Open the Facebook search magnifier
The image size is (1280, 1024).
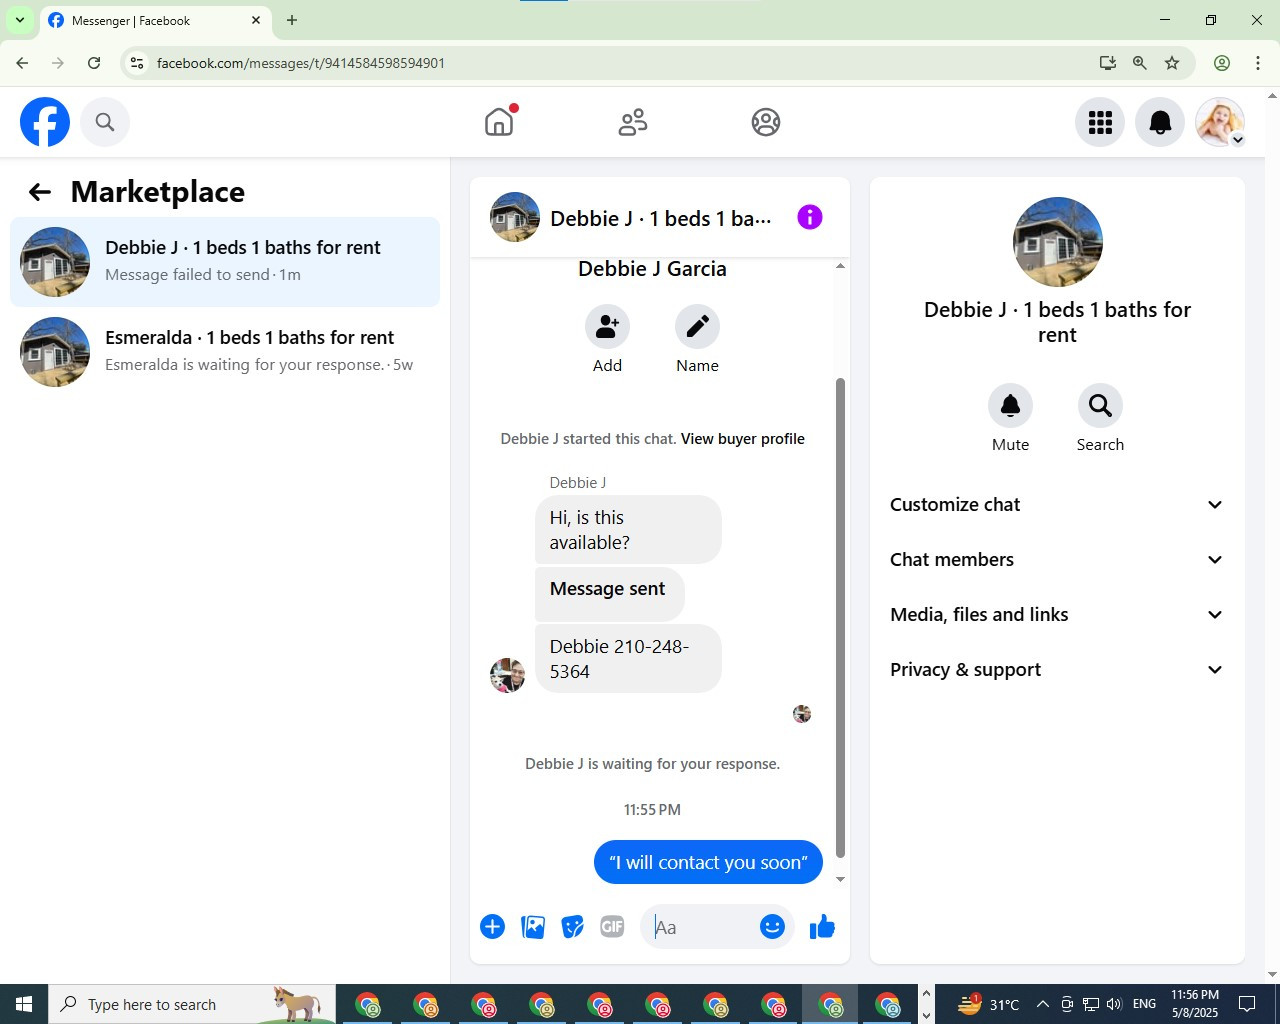(105, 122)
